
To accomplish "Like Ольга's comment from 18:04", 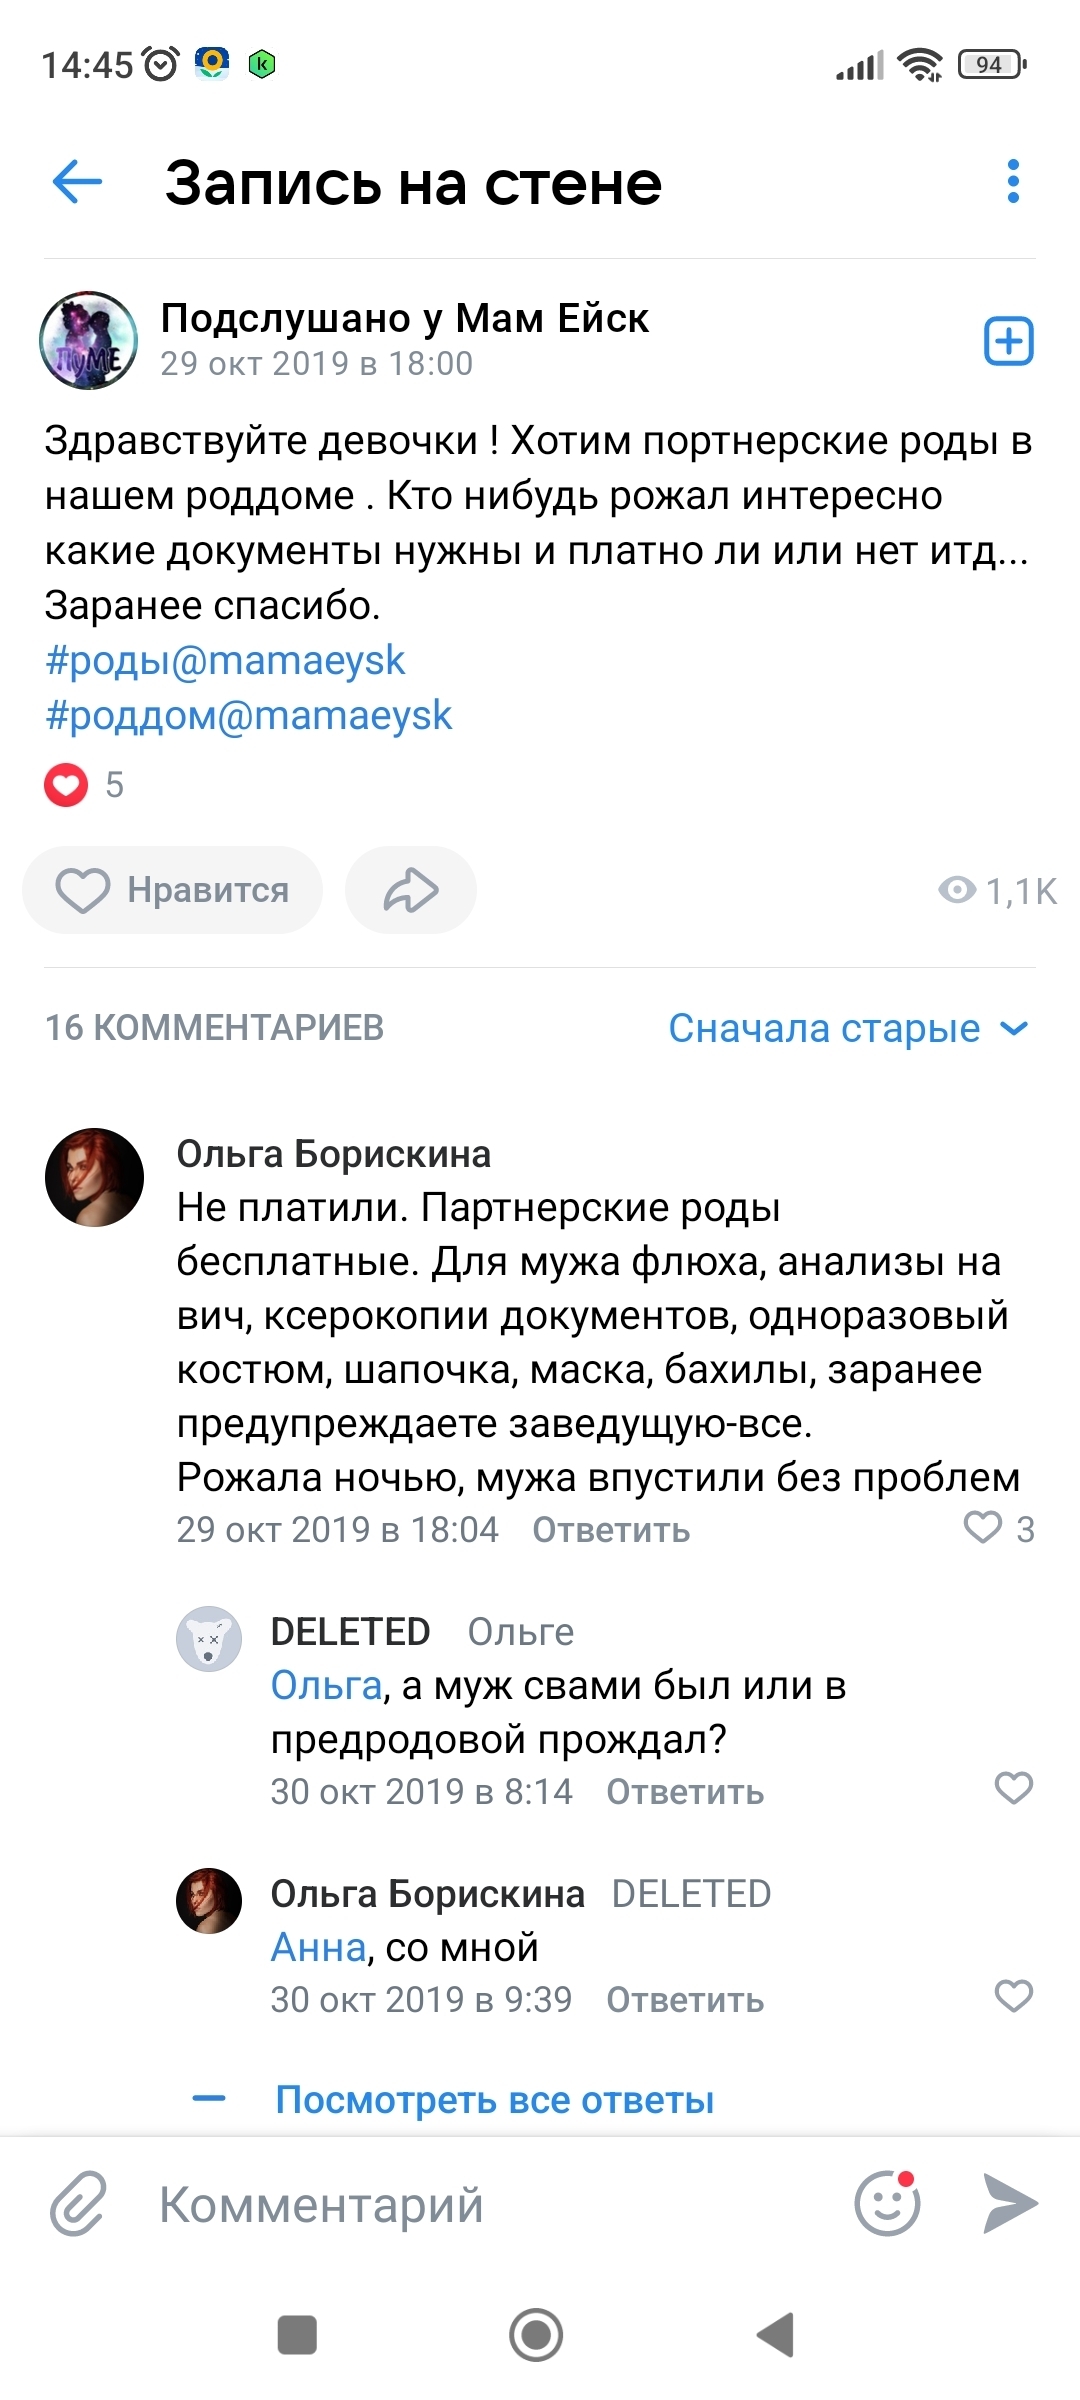I will (984, 1528).
